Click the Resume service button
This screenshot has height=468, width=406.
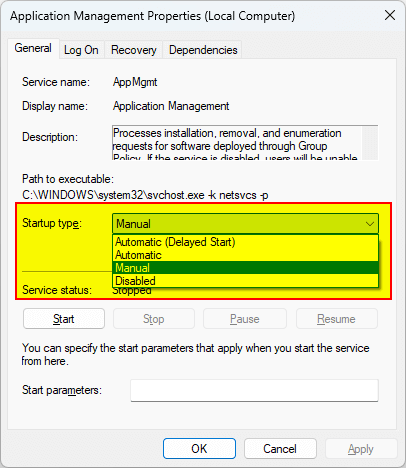337,319
